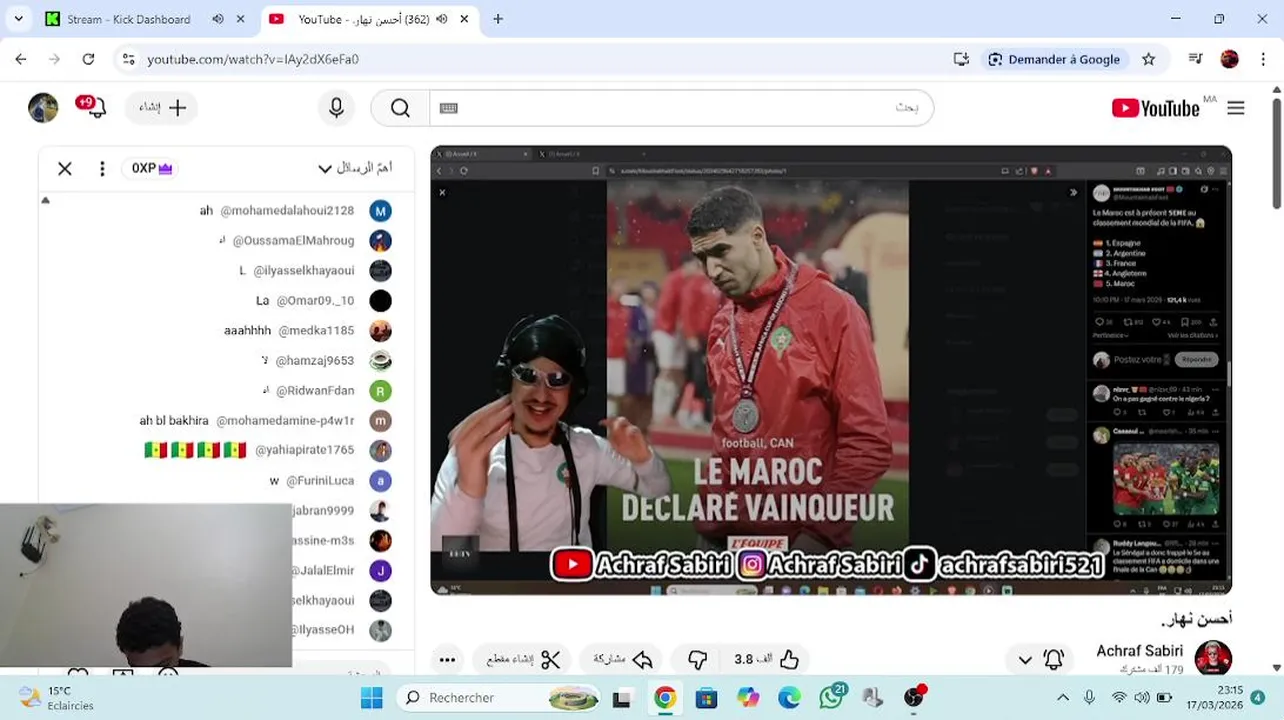Image resolution: width=1284 pixels, height=720 pixels.
Task: Click the taskbar Rechercher search box
Action: pos(498,697)
